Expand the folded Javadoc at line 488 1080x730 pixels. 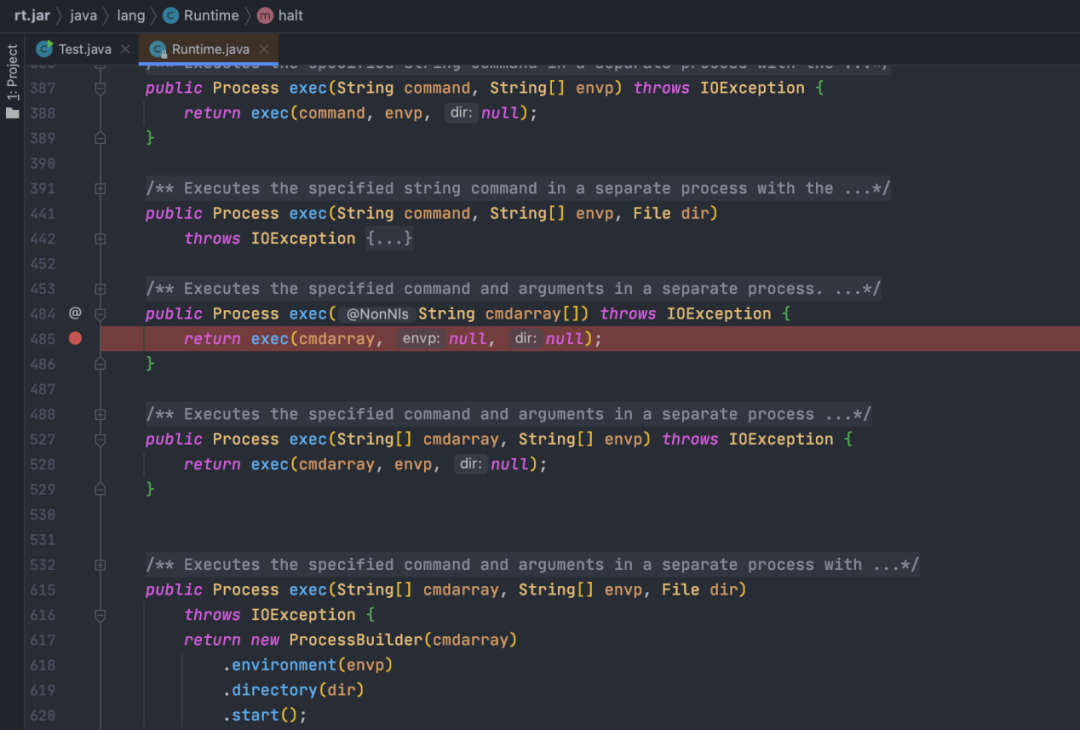point(100,414)
